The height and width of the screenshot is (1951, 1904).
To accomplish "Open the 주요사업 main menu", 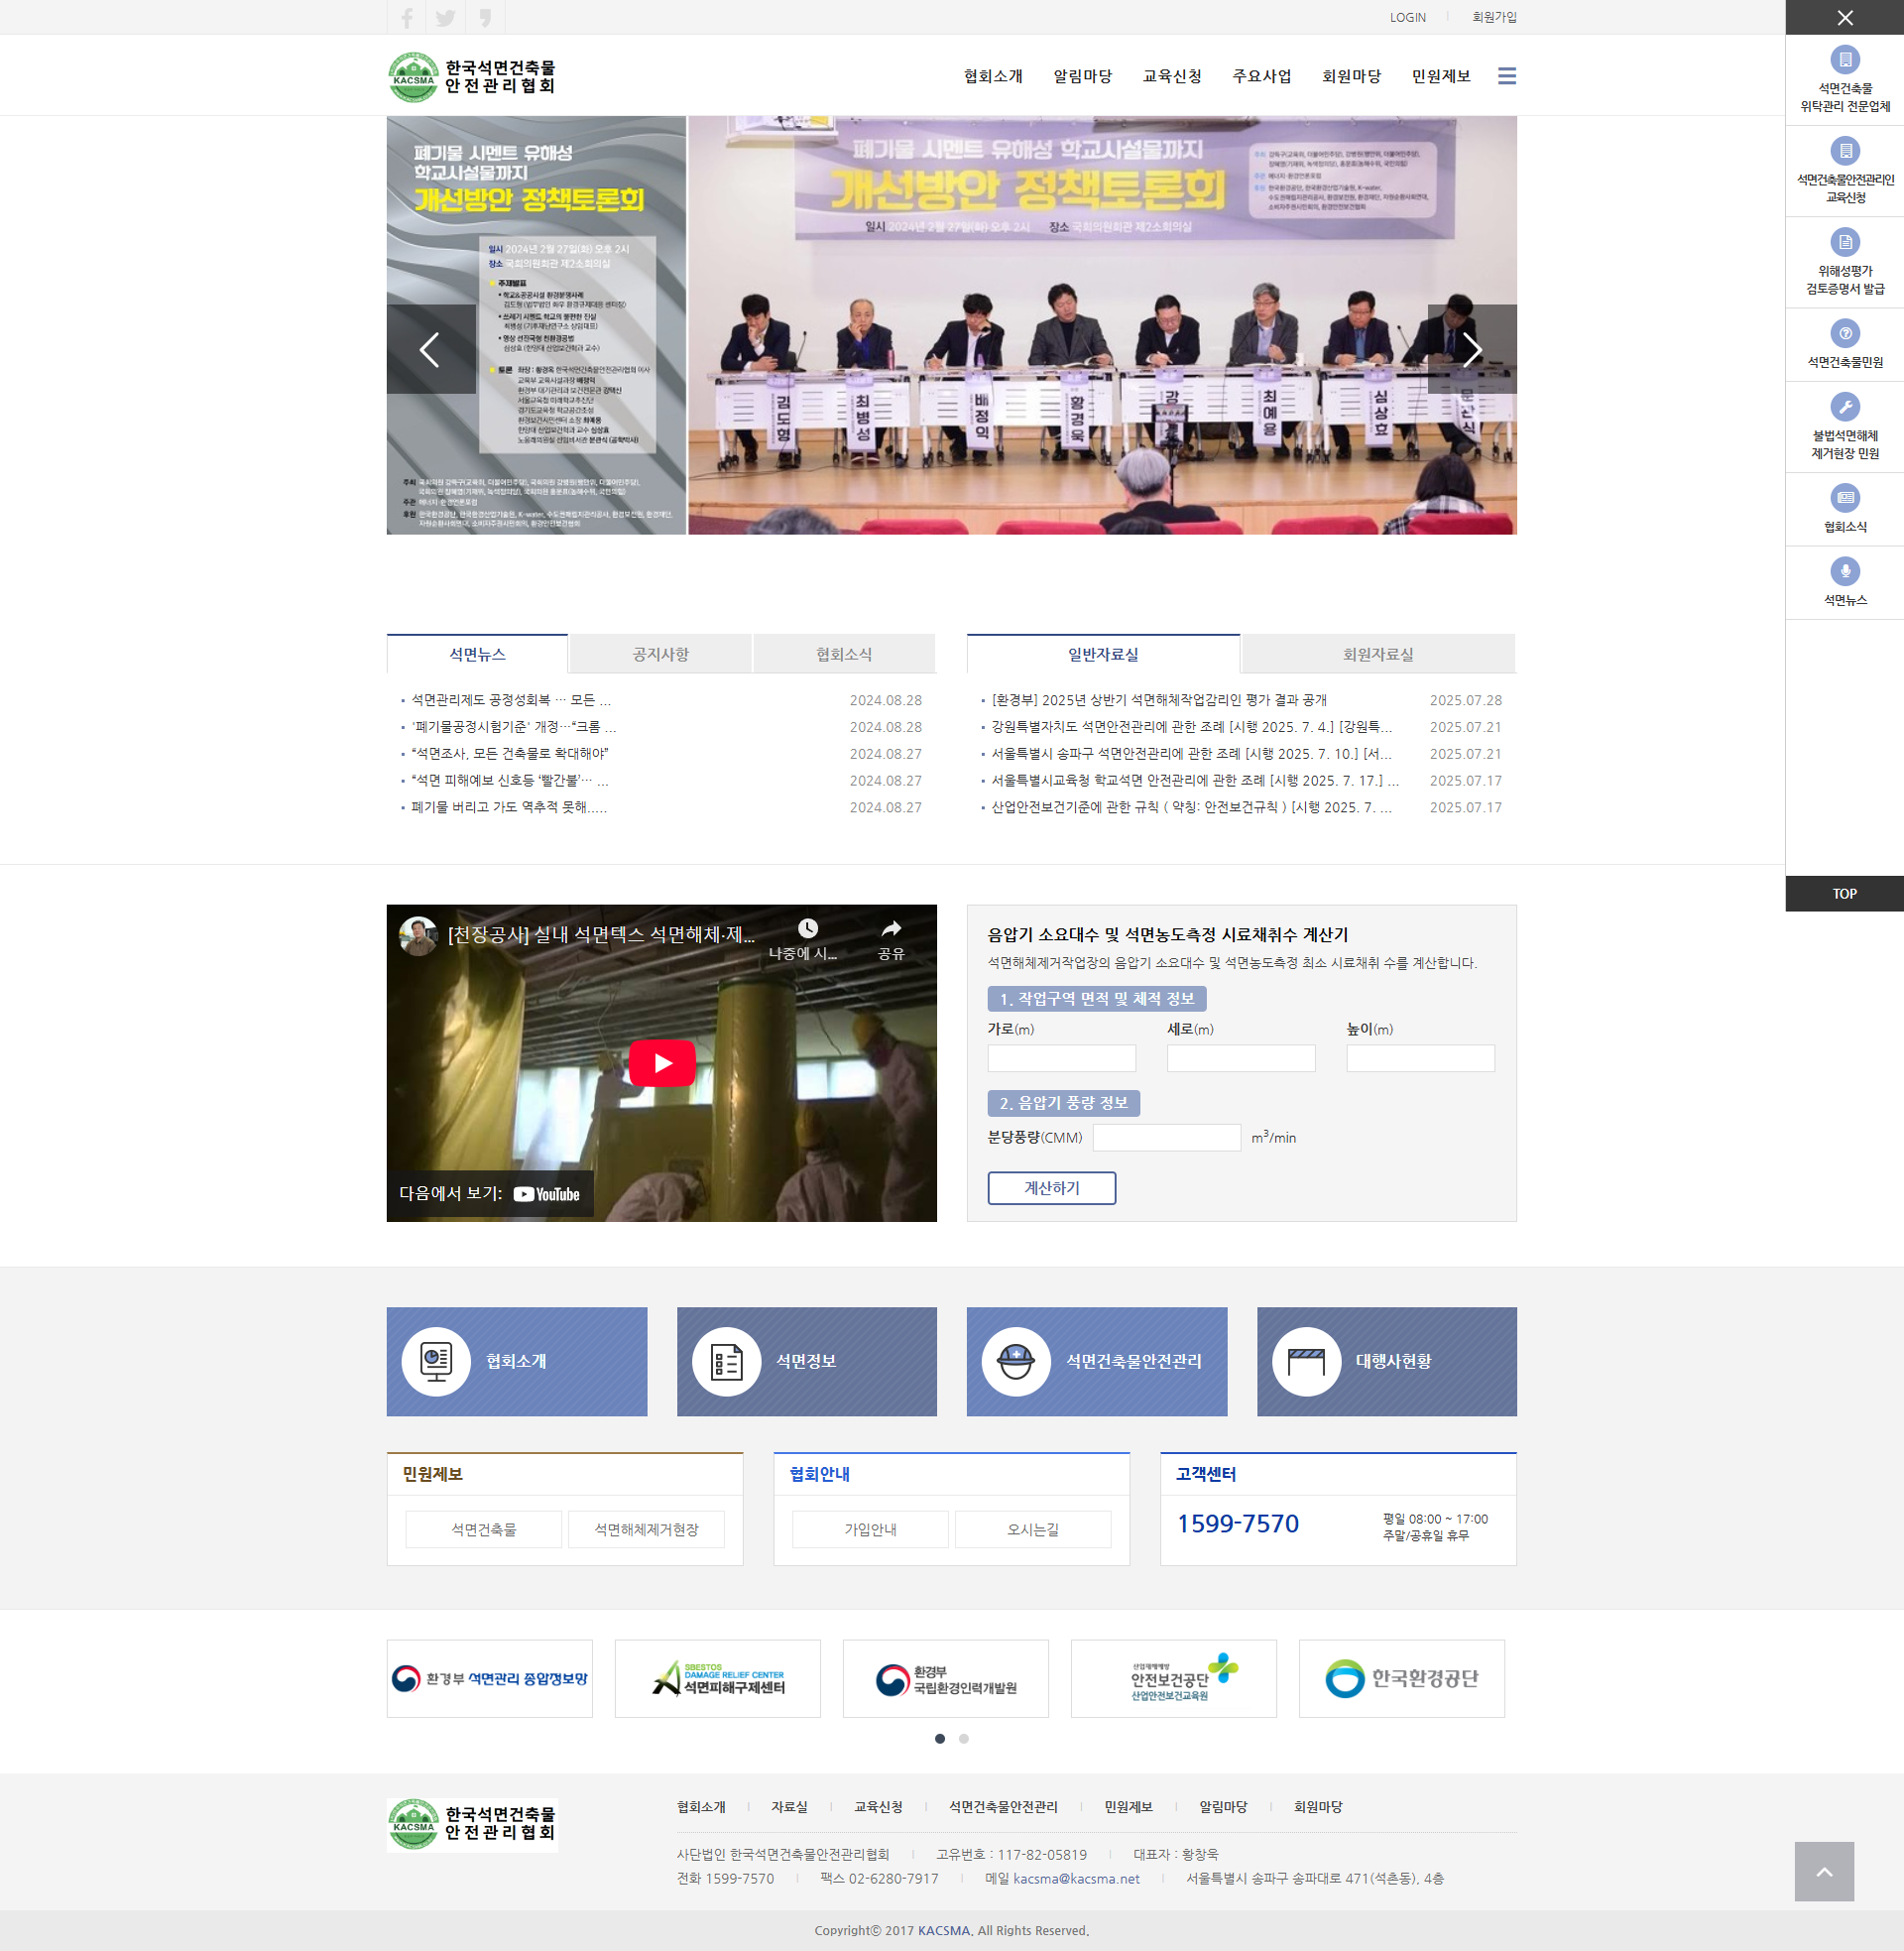I will [1262, 76].
